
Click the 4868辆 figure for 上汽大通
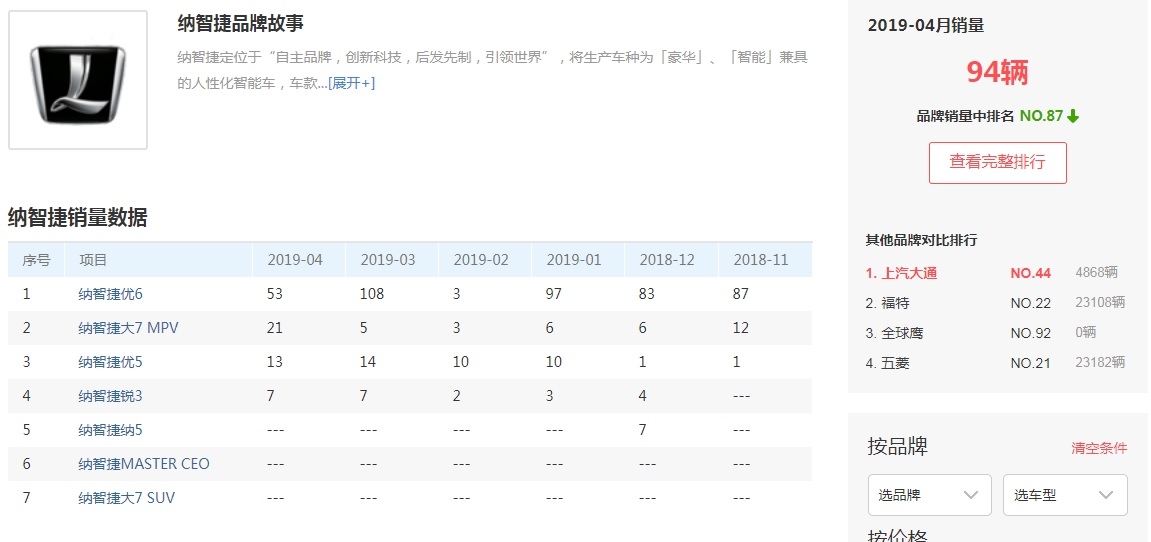1097,272
